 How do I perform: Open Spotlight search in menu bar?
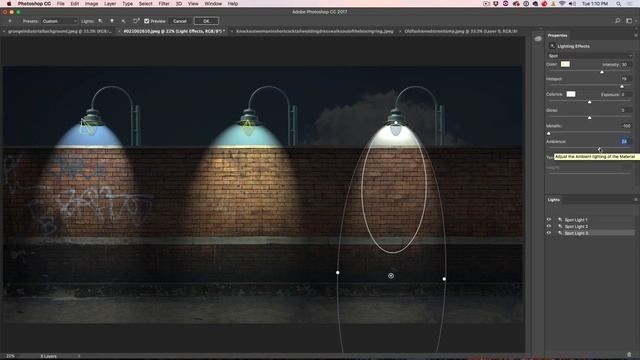pyautogui.click(x=618, y=4)
